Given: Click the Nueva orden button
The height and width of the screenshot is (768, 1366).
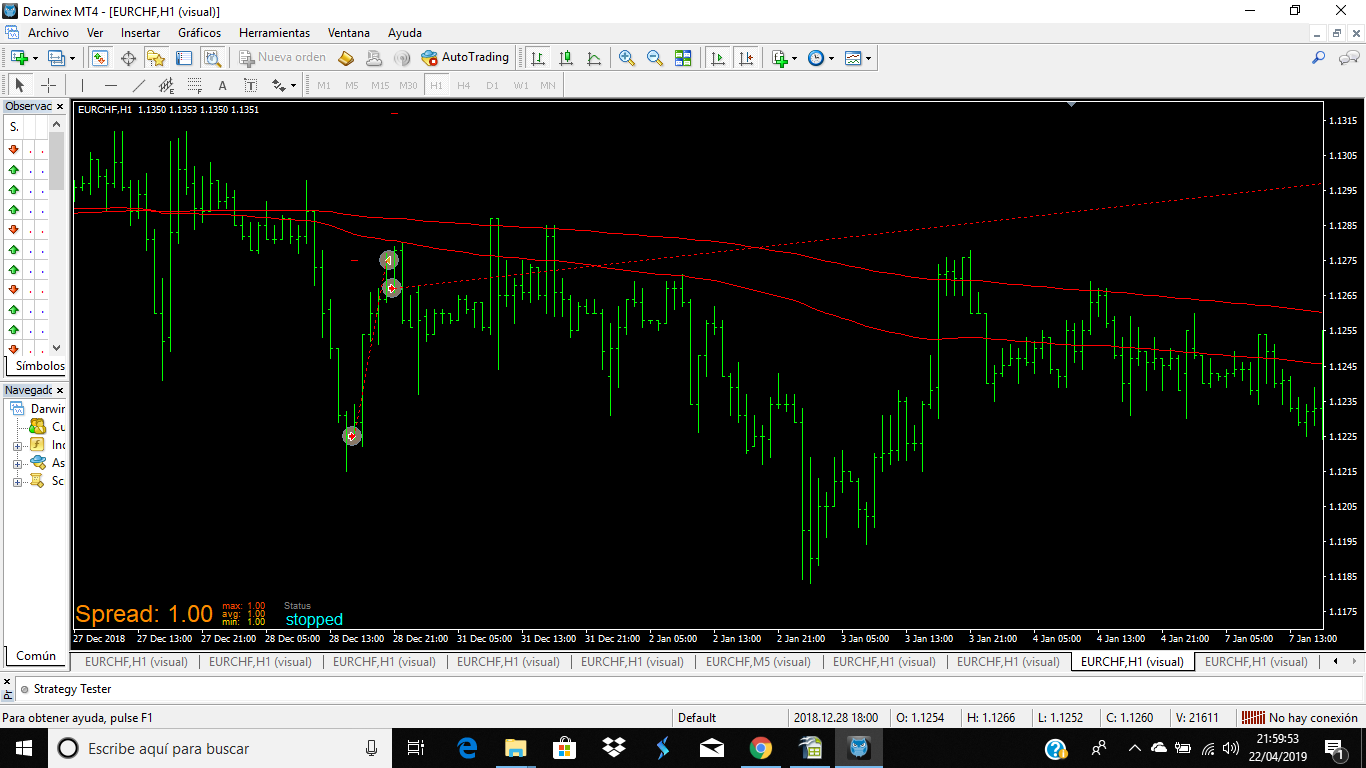Looking at the screenshot, I should [283, 58].
